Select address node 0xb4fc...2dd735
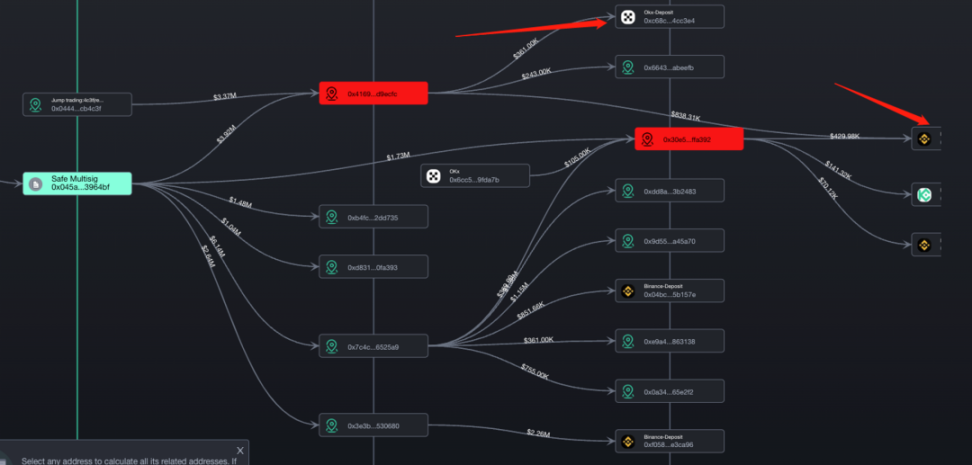Image resolution: width=972 pixels, height=465 pixels. pos(374,217)
